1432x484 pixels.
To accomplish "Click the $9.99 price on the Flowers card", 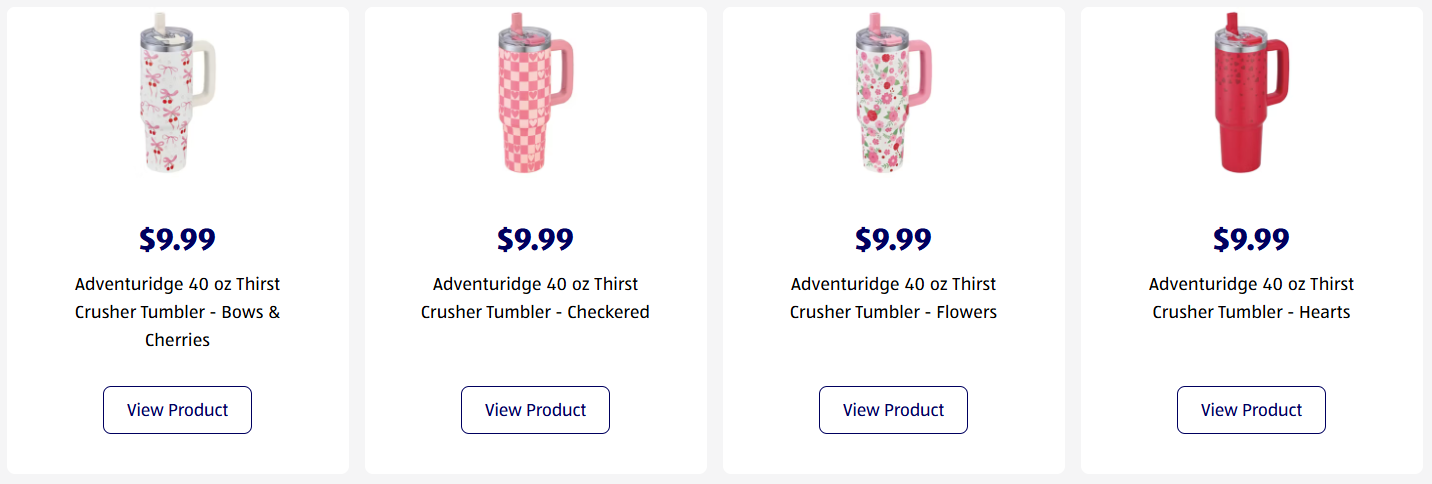I will coord(893,240).
